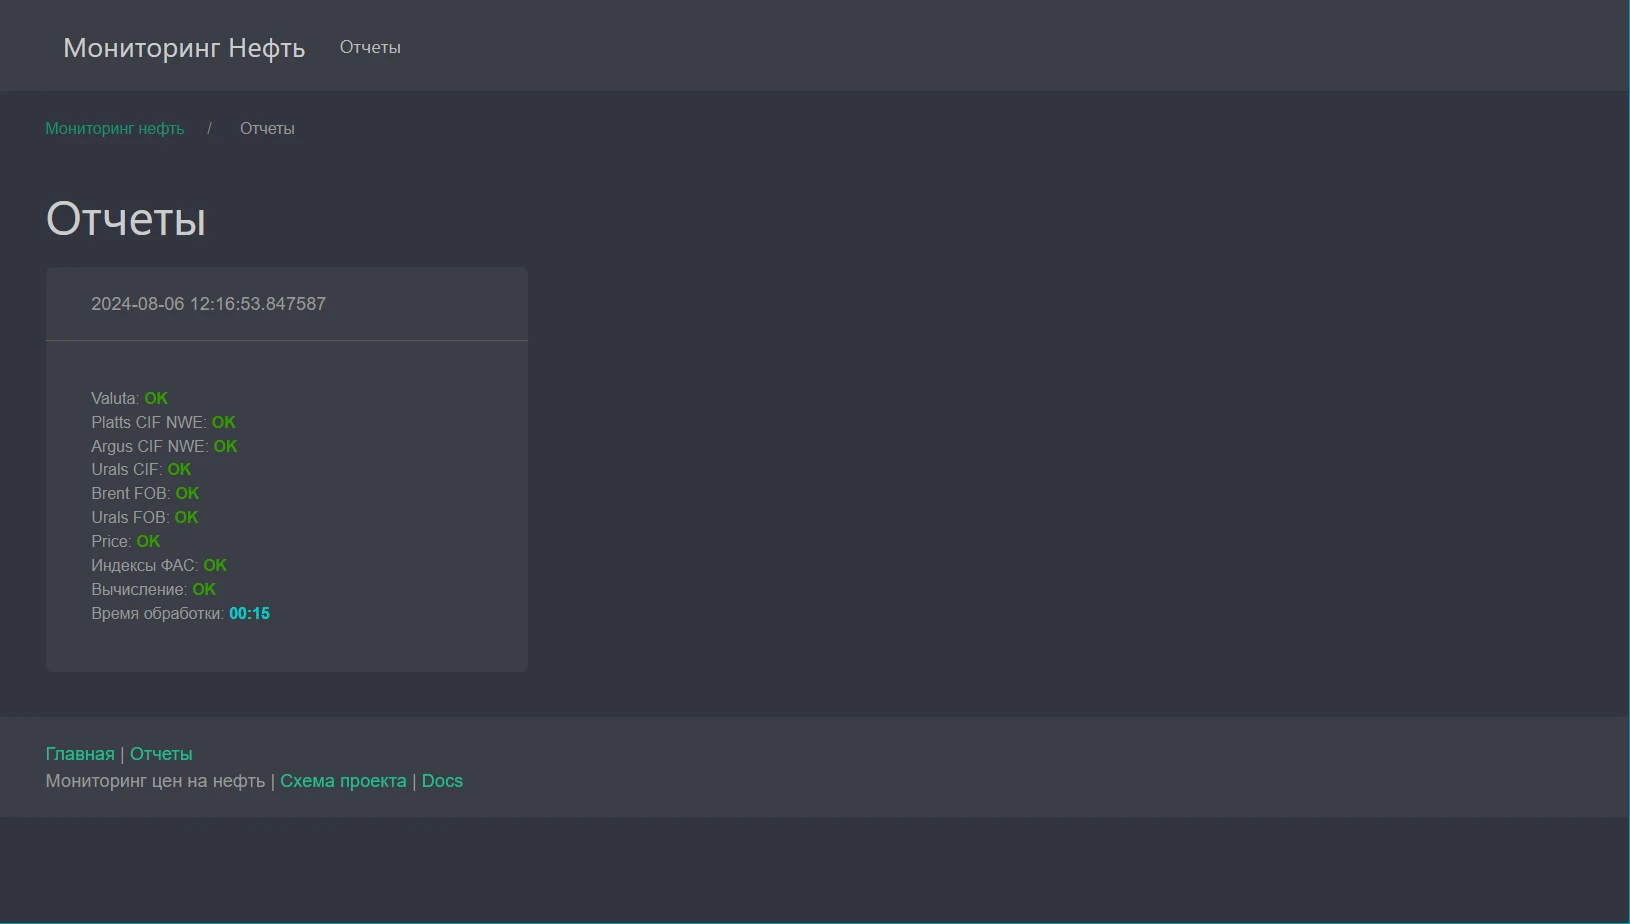
Task: Click the Platts CIF NWE status line
Action: tap(163, 422)
